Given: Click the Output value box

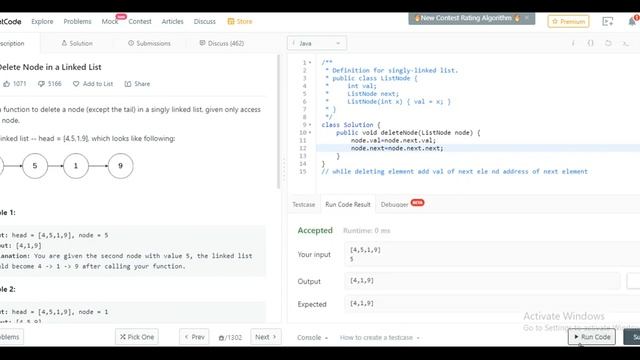Looking at the screenshot, I should click(x=482, y=281).
